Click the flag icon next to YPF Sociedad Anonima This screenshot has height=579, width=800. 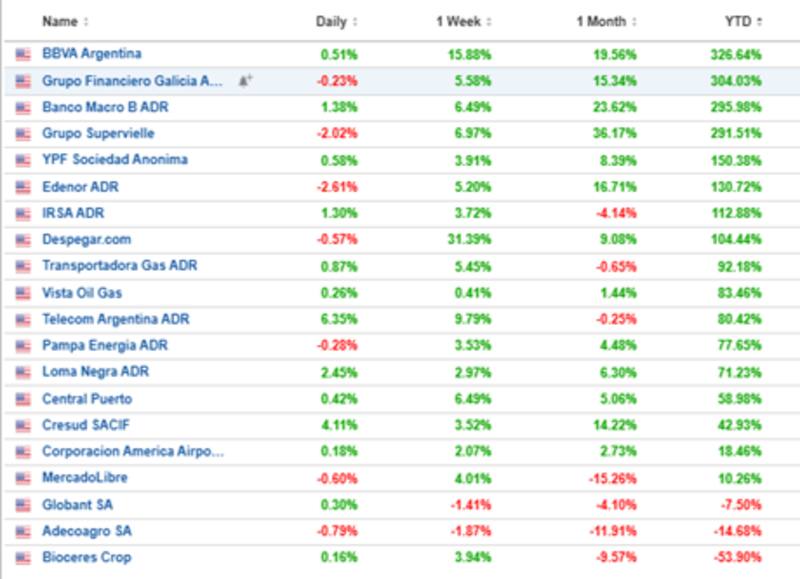click(x=23, y=160)
